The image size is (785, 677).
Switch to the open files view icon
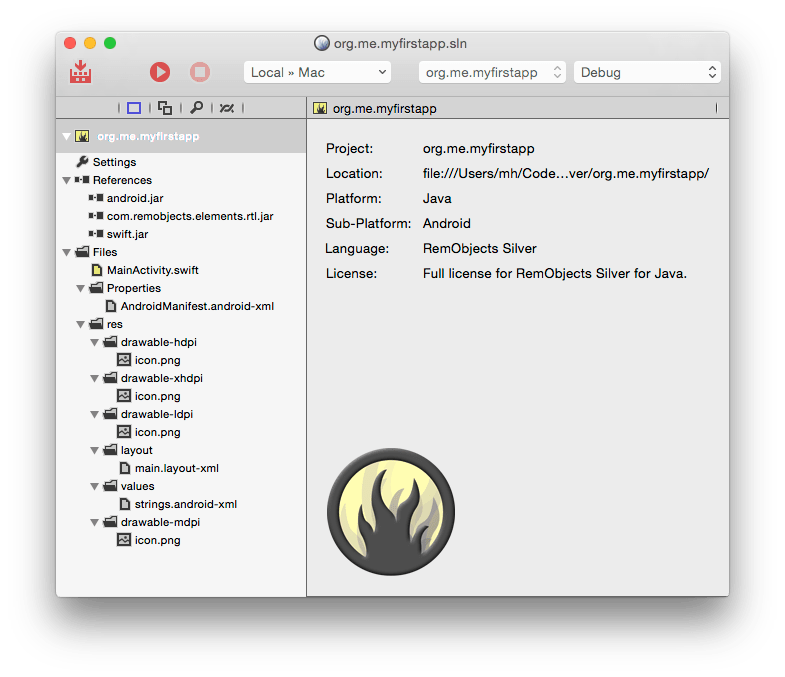165,108
